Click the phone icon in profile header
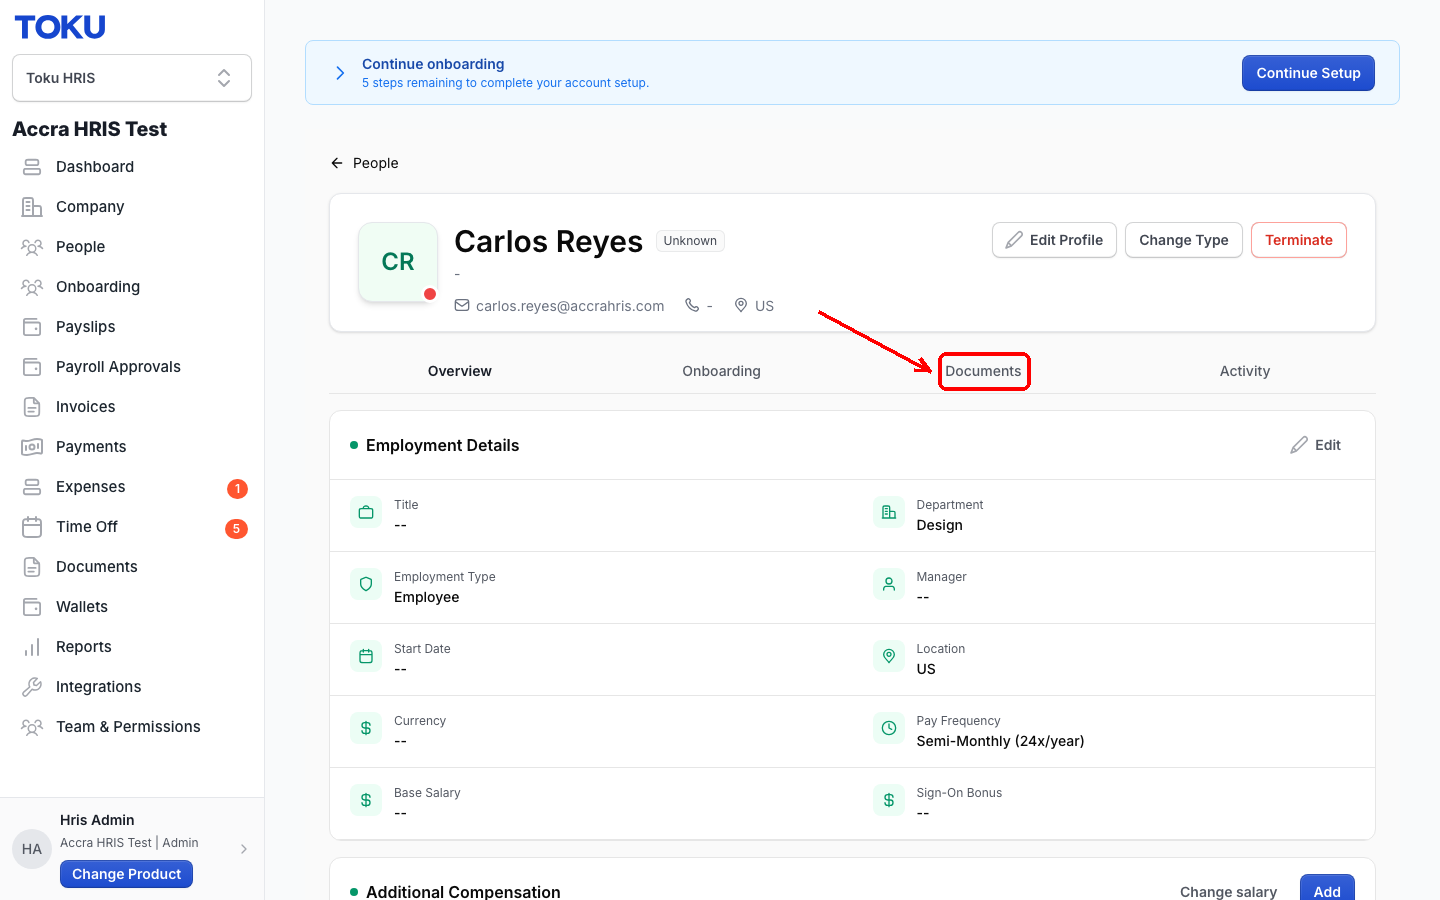 (x=692, y=305)
